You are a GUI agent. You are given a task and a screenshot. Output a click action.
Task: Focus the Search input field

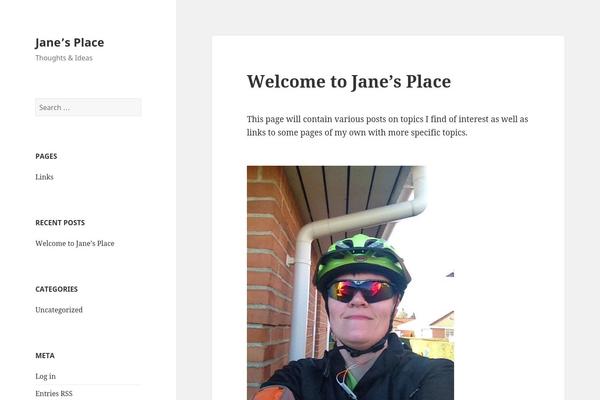pyautogui.click(x=88, y=108)
